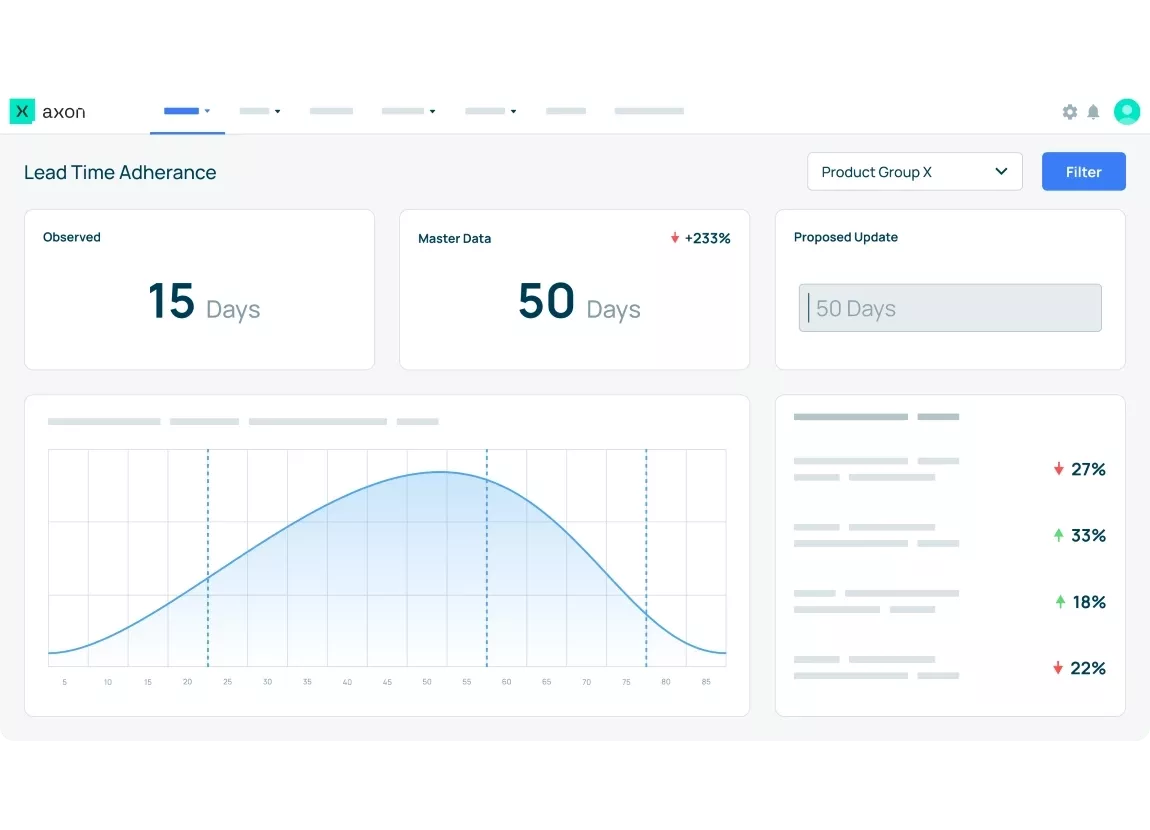Click the 85 label on chart axis
This screenshot has height=830, width=1150.
[706, 682]
